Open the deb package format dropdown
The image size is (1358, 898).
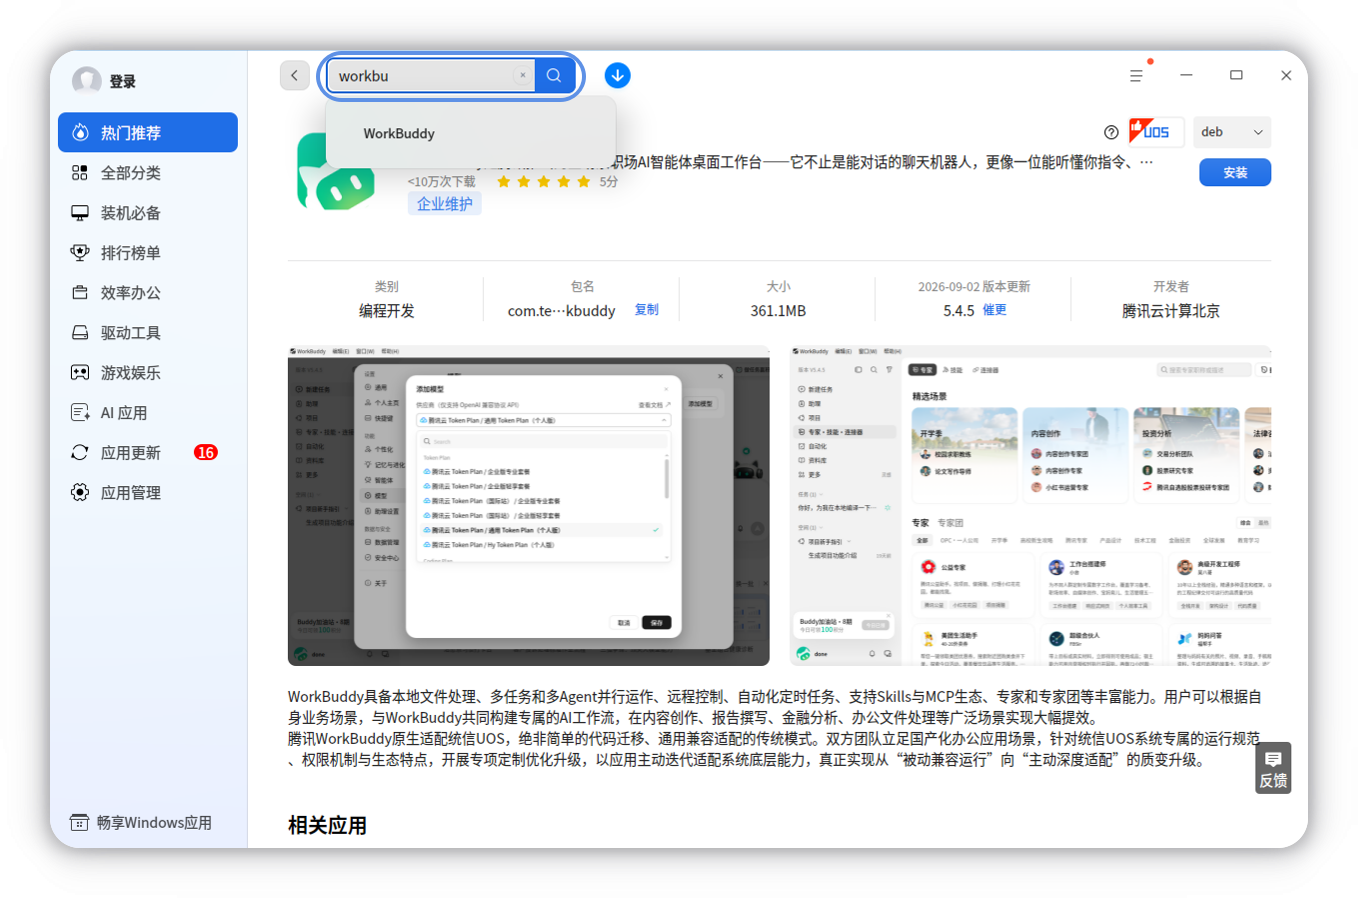(x=1232, y=132)
